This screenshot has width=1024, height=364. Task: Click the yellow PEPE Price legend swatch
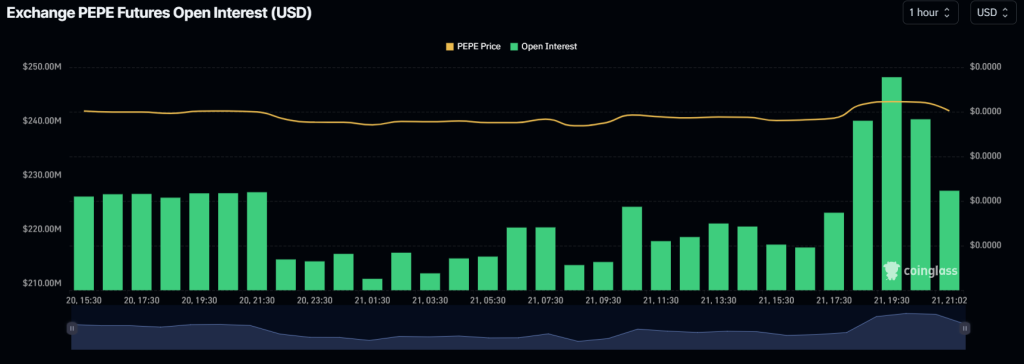(x=449, y=47)
